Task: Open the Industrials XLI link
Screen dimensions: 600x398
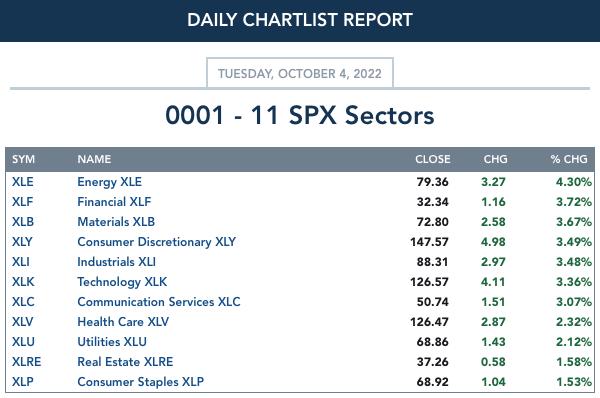Action: point(116,262)
